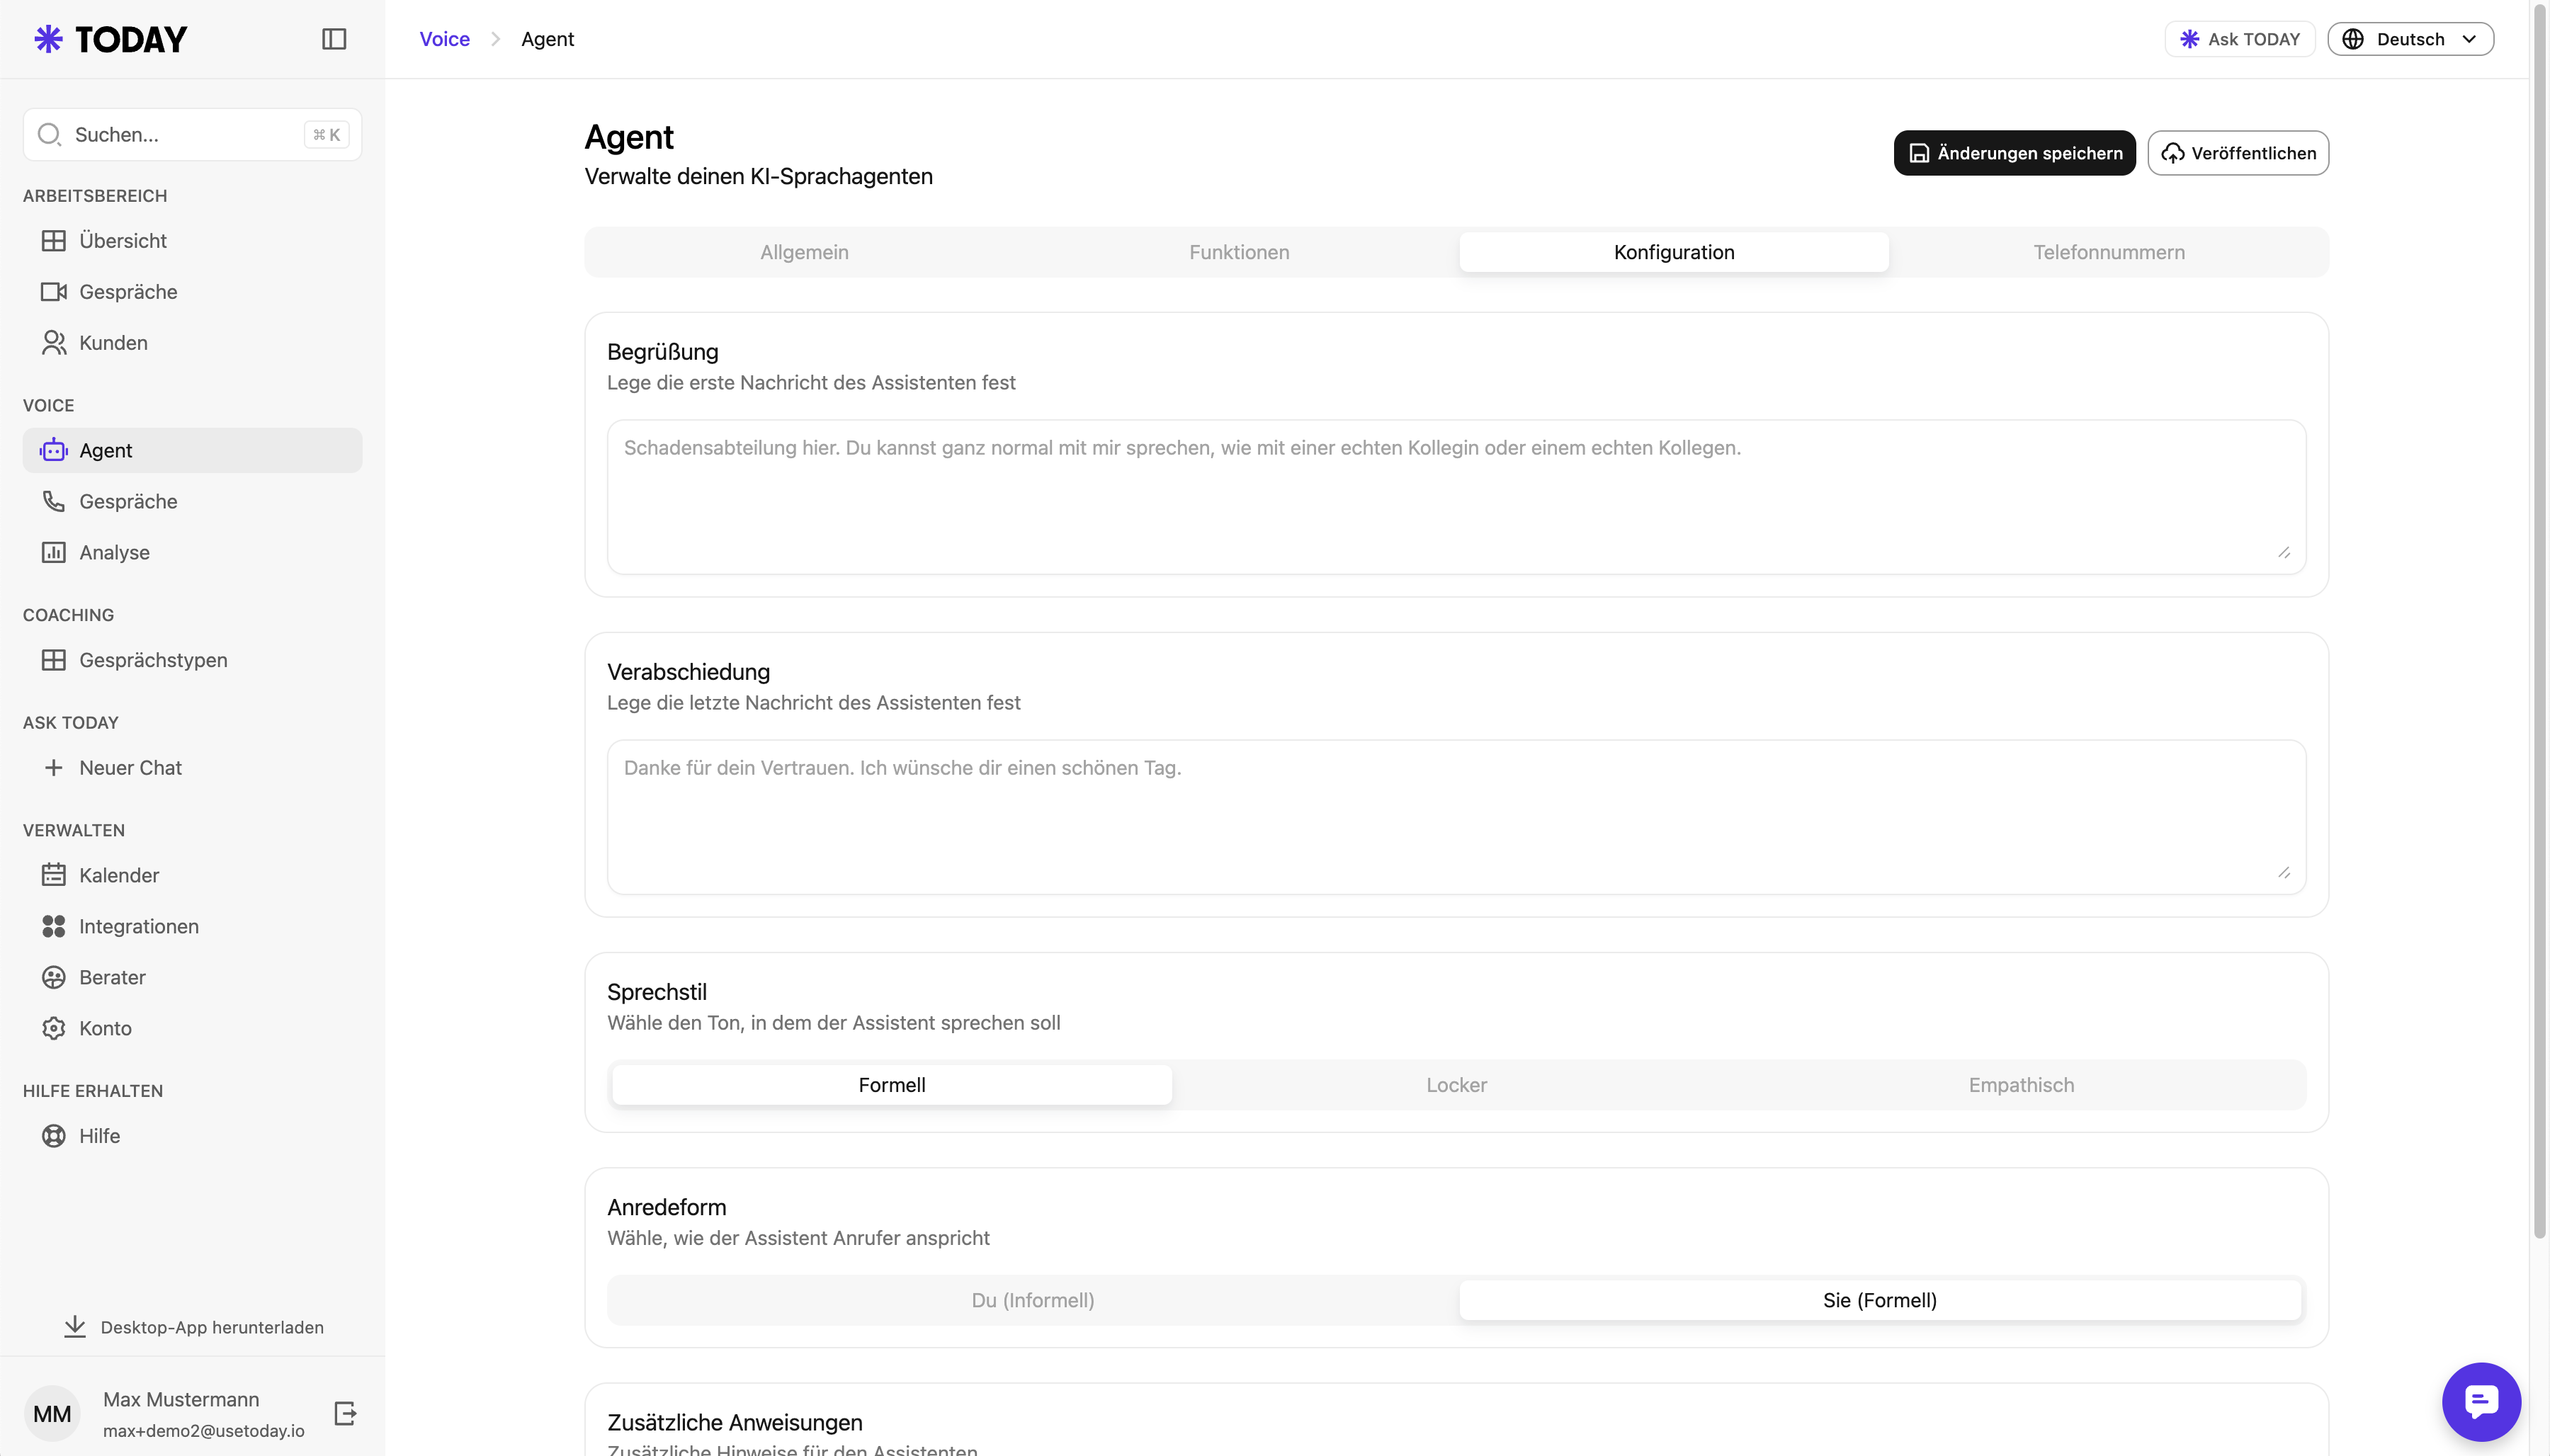The width and height of the screenshot is (2550, 1456).
Task: Click the Berater face icon
Action: 54,977
